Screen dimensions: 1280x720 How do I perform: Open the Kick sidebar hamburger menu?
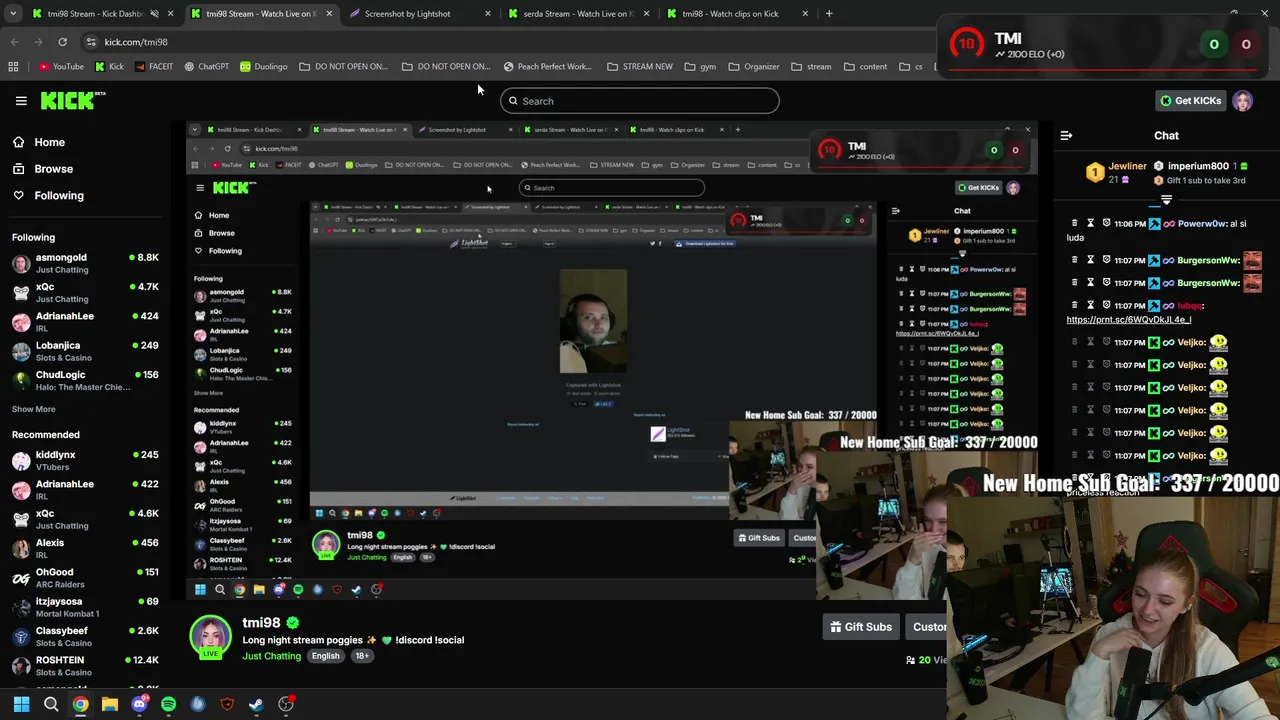coord(21,101)
